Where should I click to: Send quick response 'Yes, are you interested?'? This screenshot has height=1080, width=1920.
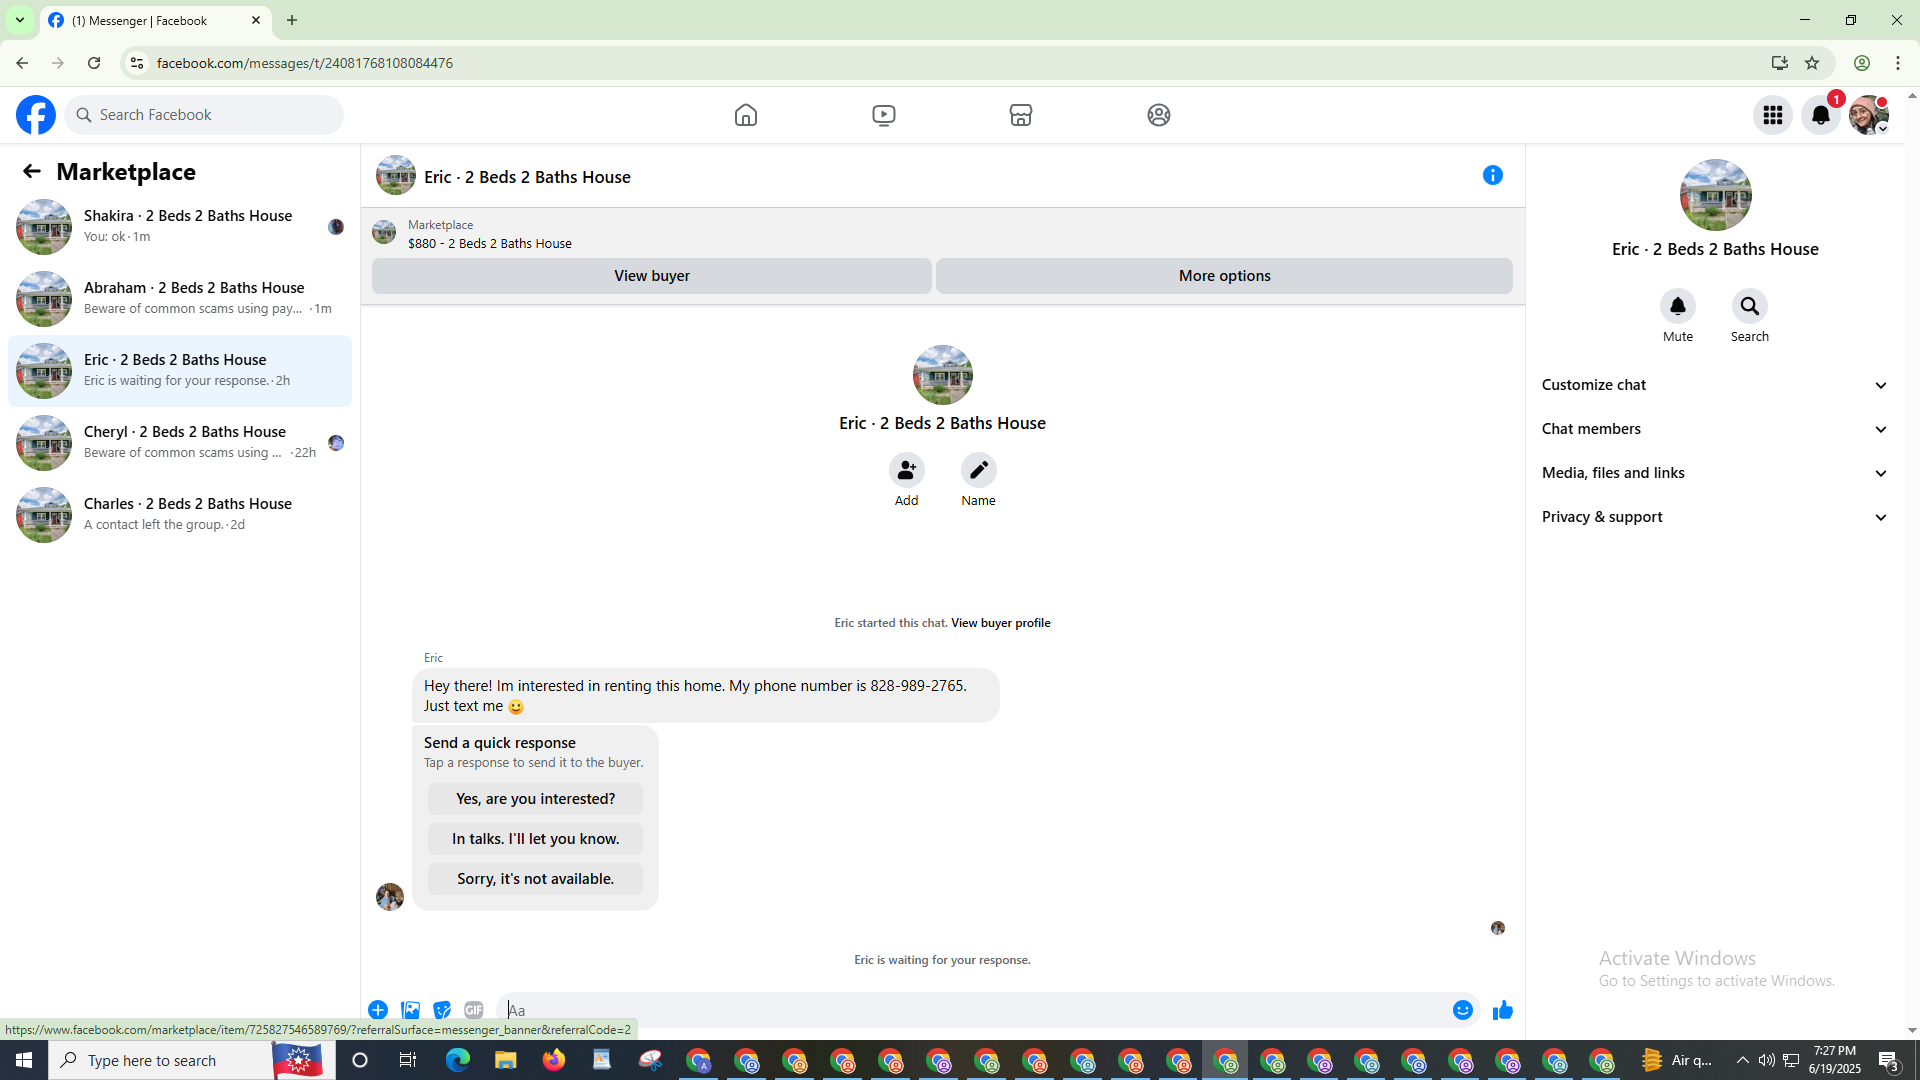536,799
